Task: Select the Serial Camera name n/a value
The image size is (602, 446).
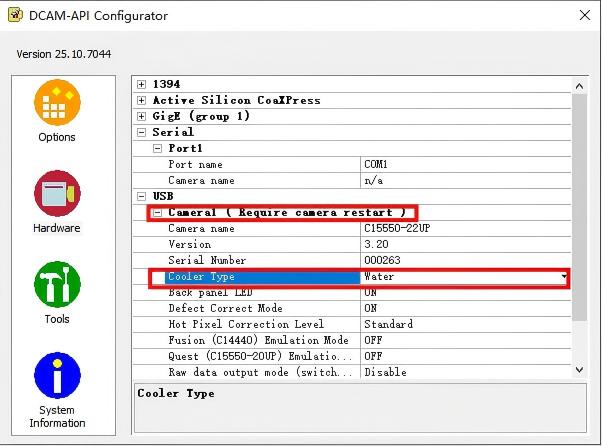Action: pyautogui.click(x=374, y=180)
